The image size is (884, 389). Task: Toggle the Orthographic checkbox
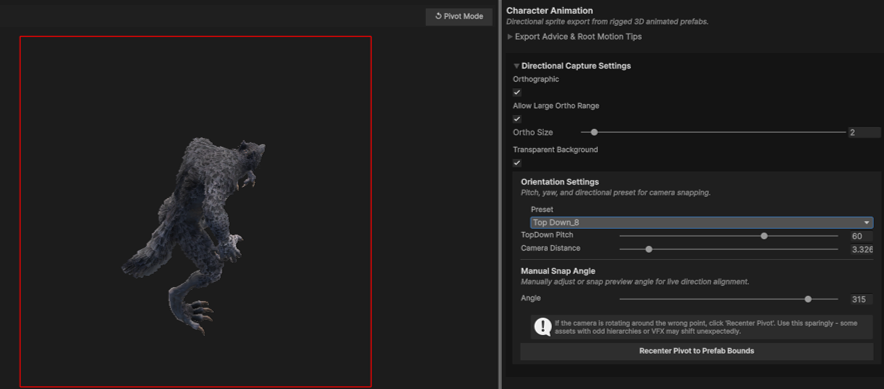coord(517,92)
